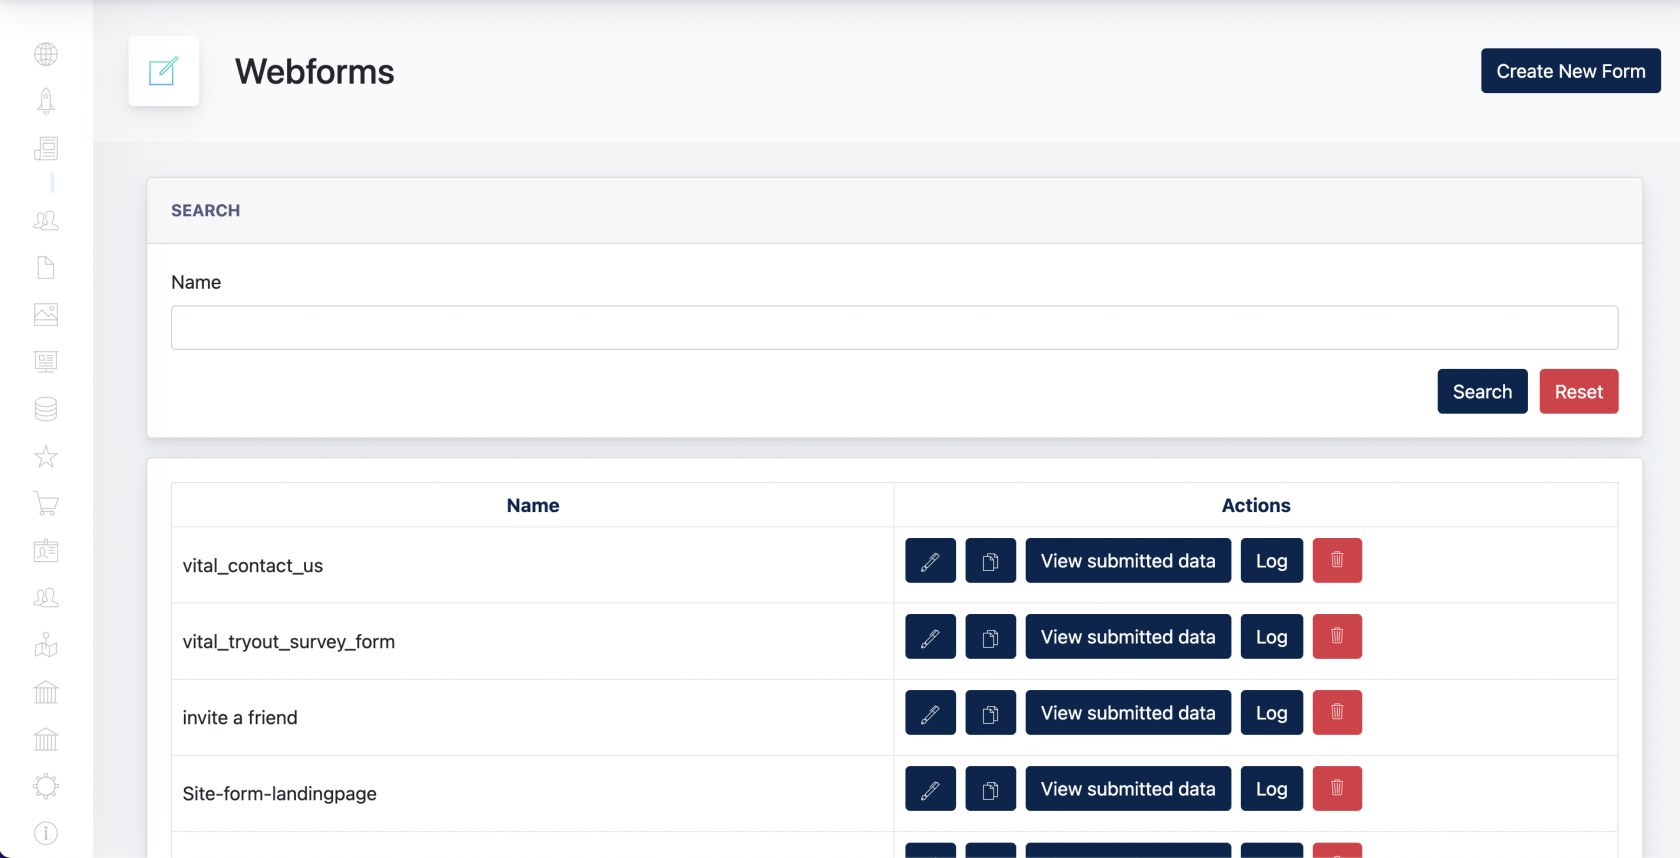
Task: Duplicate the vital_contact_us form with the copy icon
Action: 991,561
